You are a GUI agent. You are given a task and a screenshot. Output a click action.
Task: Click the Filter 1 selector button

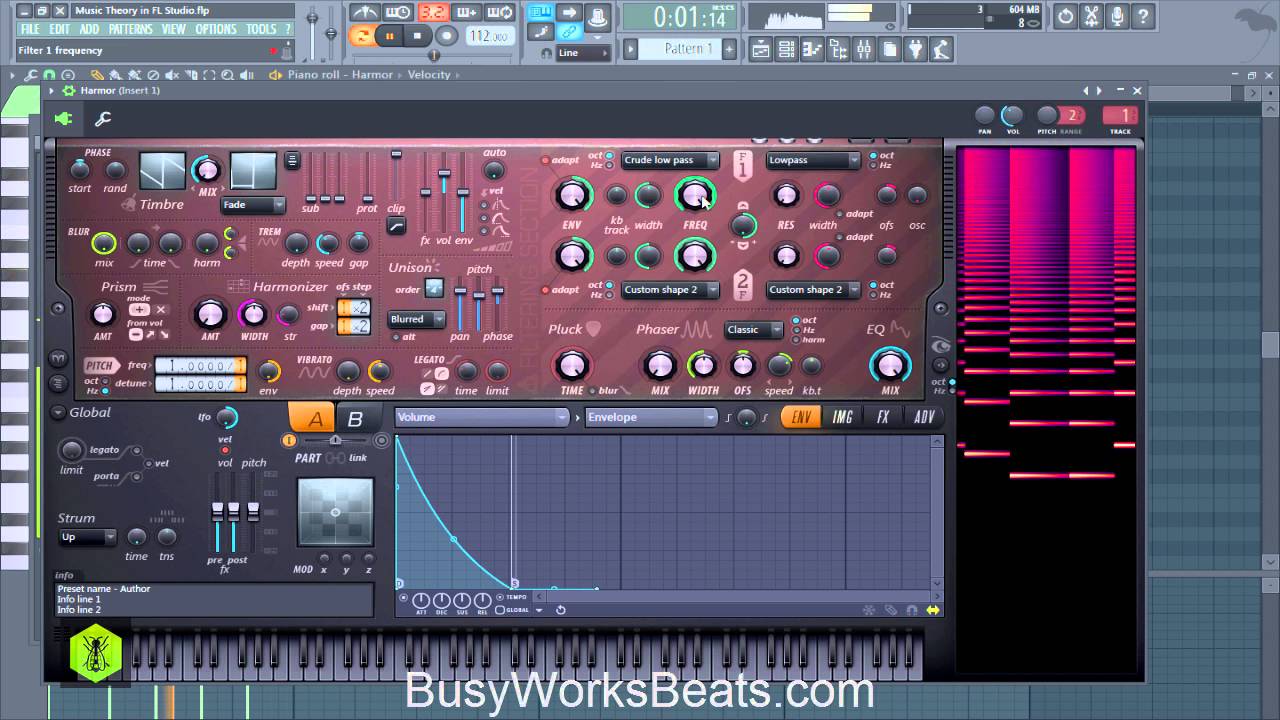pos(742,166)
